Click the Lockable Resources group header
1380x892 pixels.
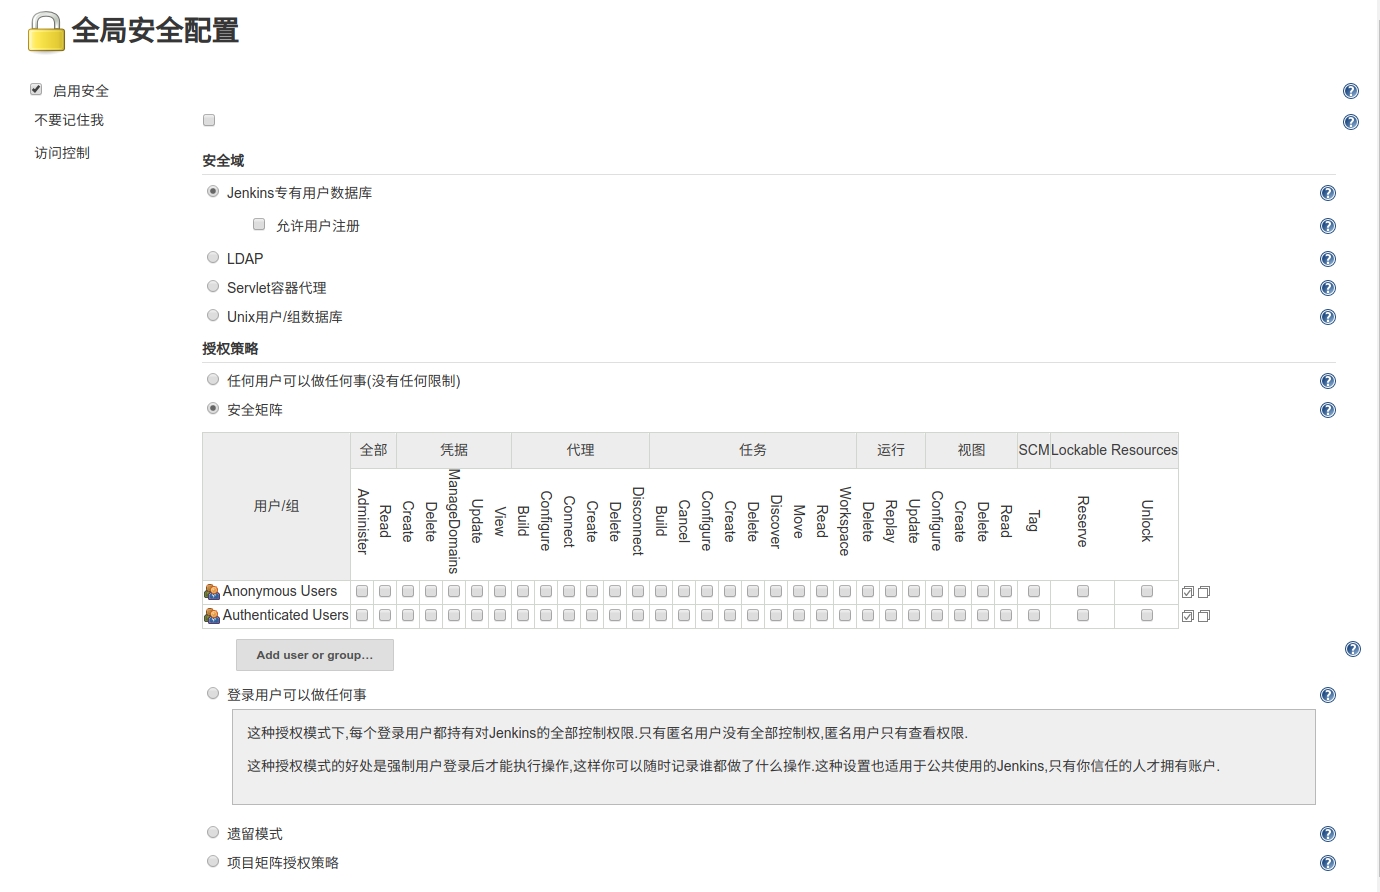(1114, 450)
